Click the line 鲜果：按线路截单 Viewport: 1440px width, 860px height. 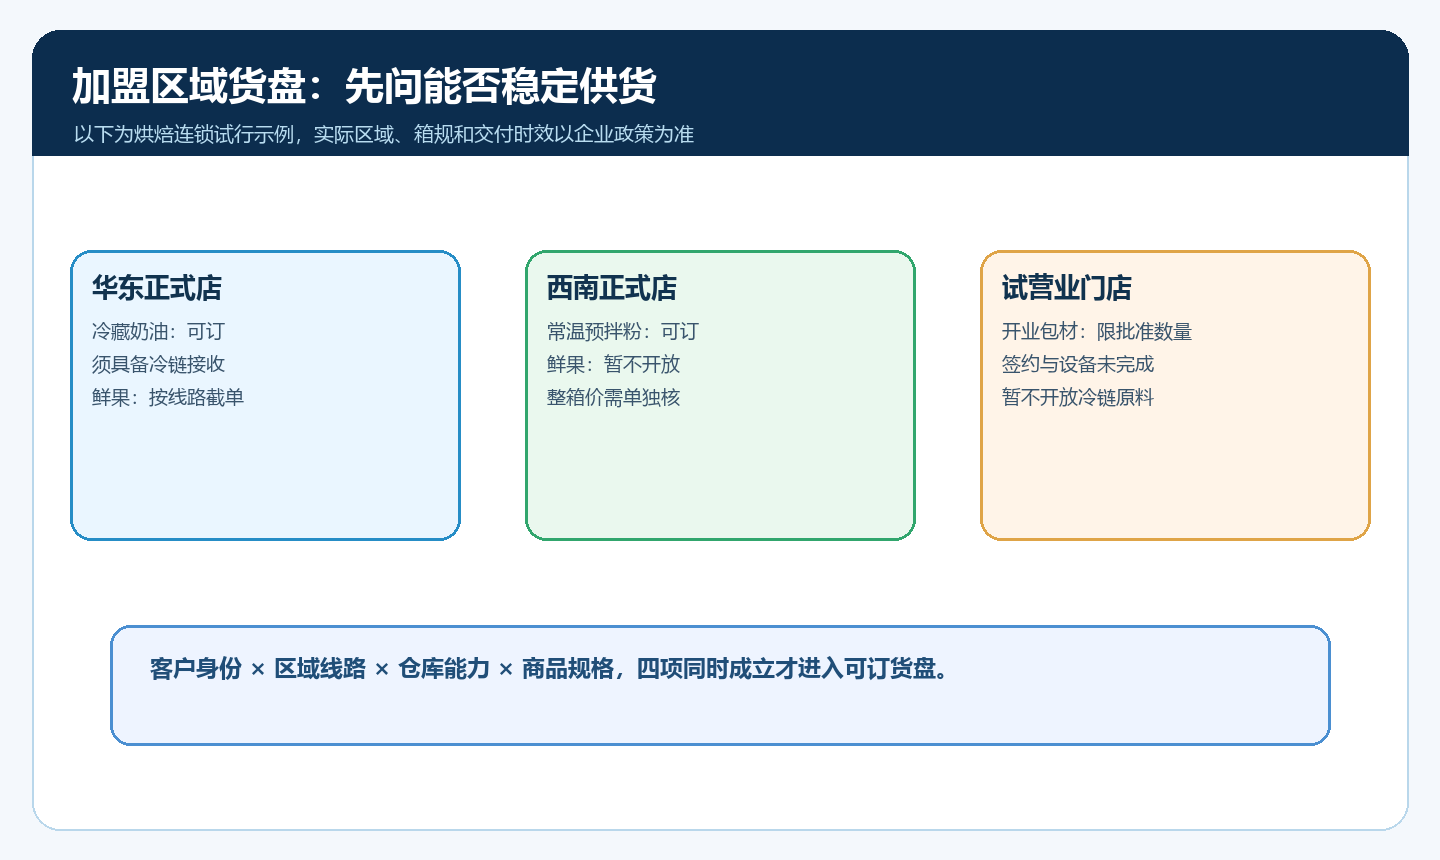tap(168, 397)
